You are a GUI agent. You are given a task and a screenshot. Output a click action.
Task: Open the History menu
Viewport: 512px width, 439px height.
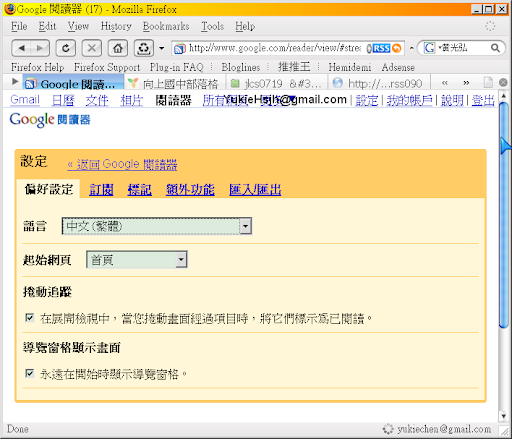(x=116, y=26)
